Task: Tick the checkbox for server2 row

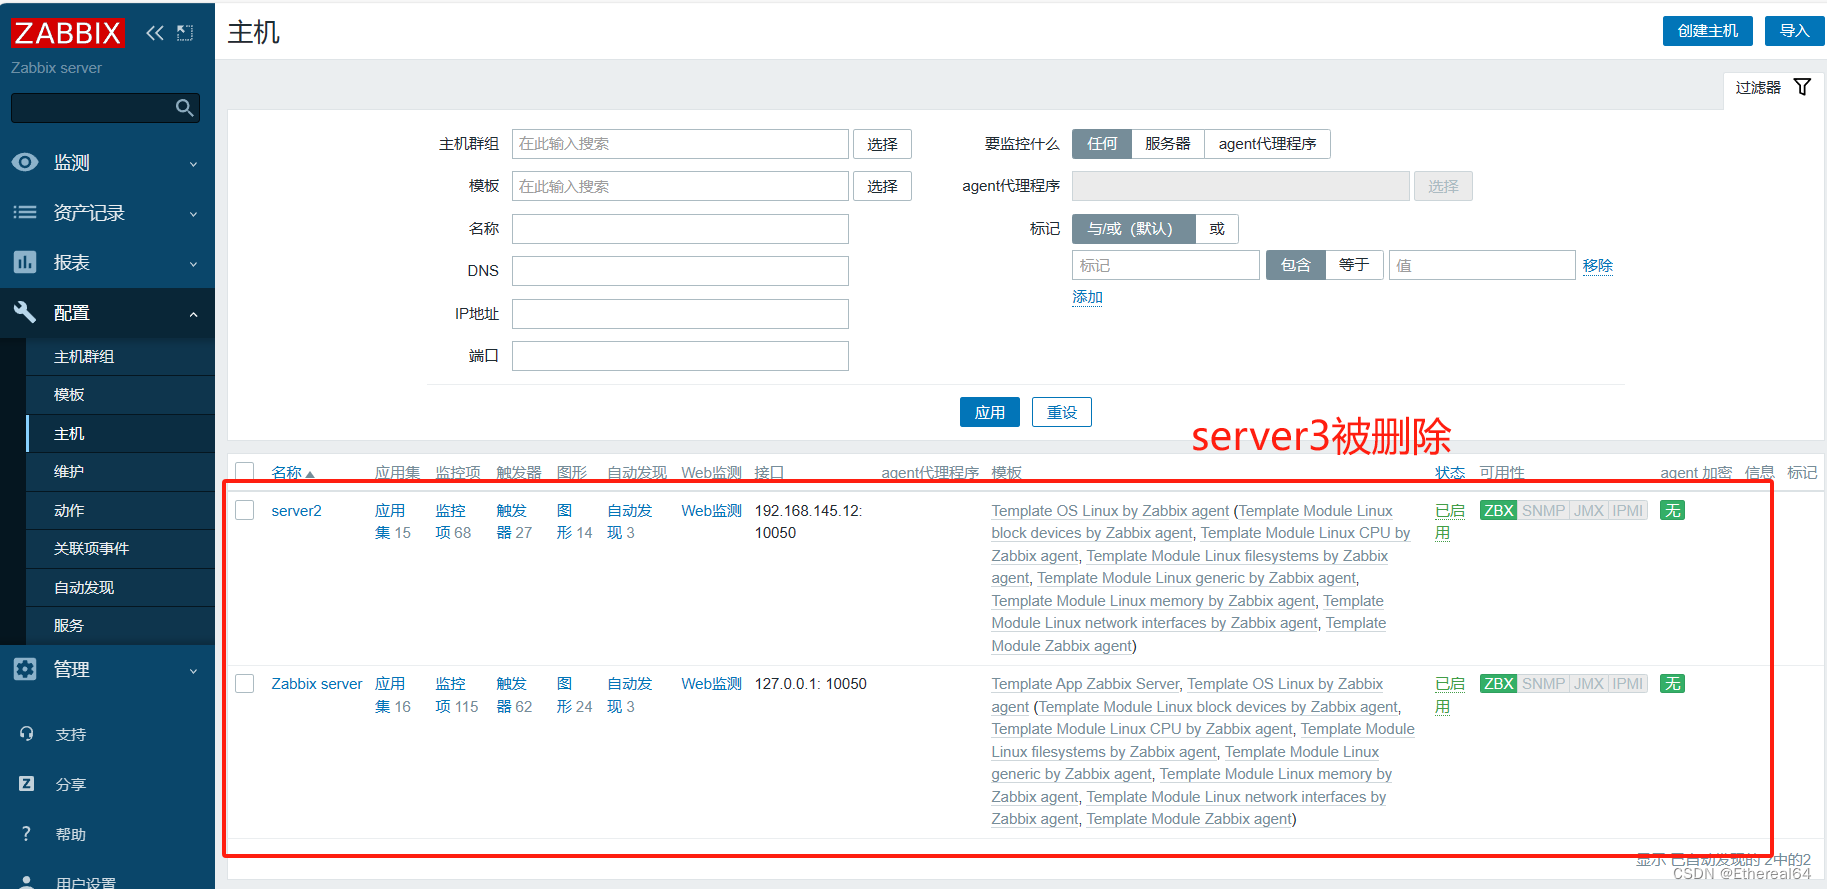Action: pos(245,510)
